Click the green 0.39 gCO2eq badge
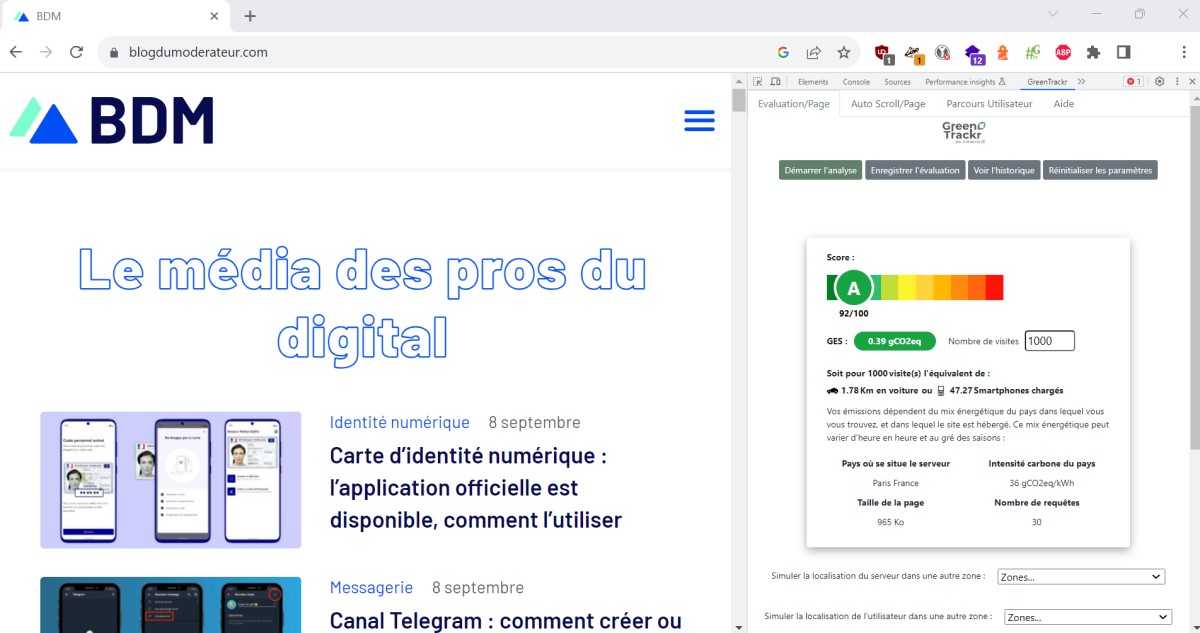The image size is (1200, 633). [x=894, y=341]
